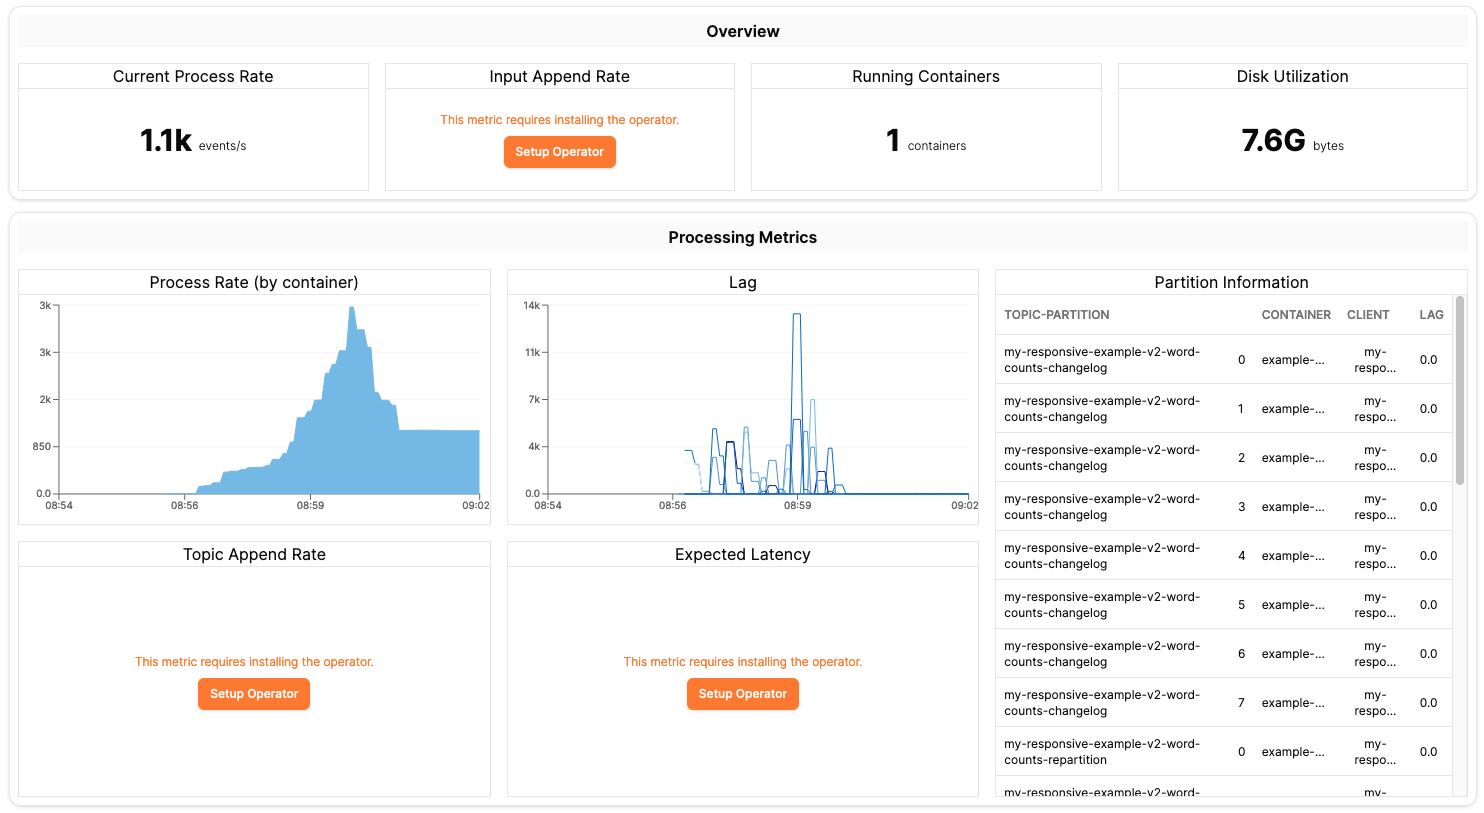1484x813 pixels.
Task: Select the CLIENT column header
Action: [x=1368, y=315]
